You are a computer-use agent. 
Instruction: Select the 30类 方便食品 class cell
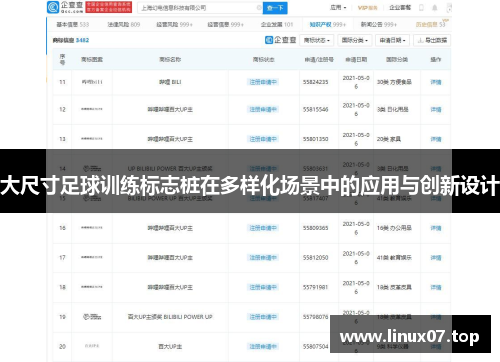pyautogui.click(x=394, y=82)
